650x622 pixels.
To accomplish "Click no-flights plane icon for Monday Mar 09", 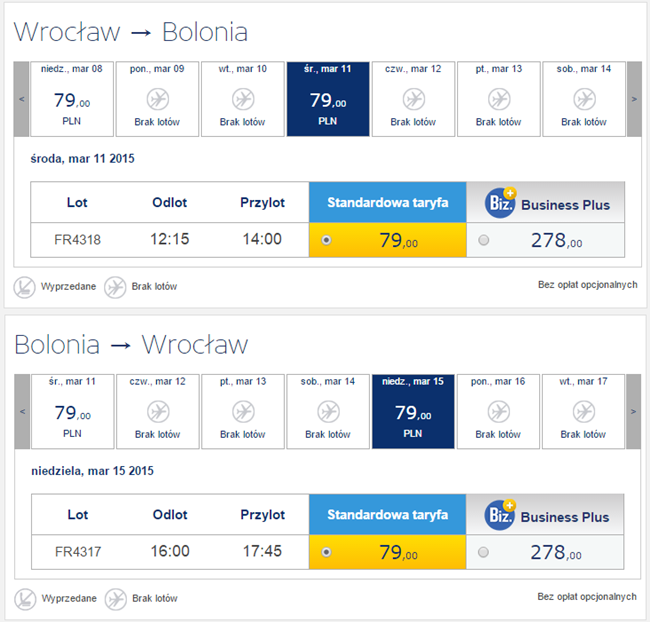I will pyautogui.click(x=158, y=99).
